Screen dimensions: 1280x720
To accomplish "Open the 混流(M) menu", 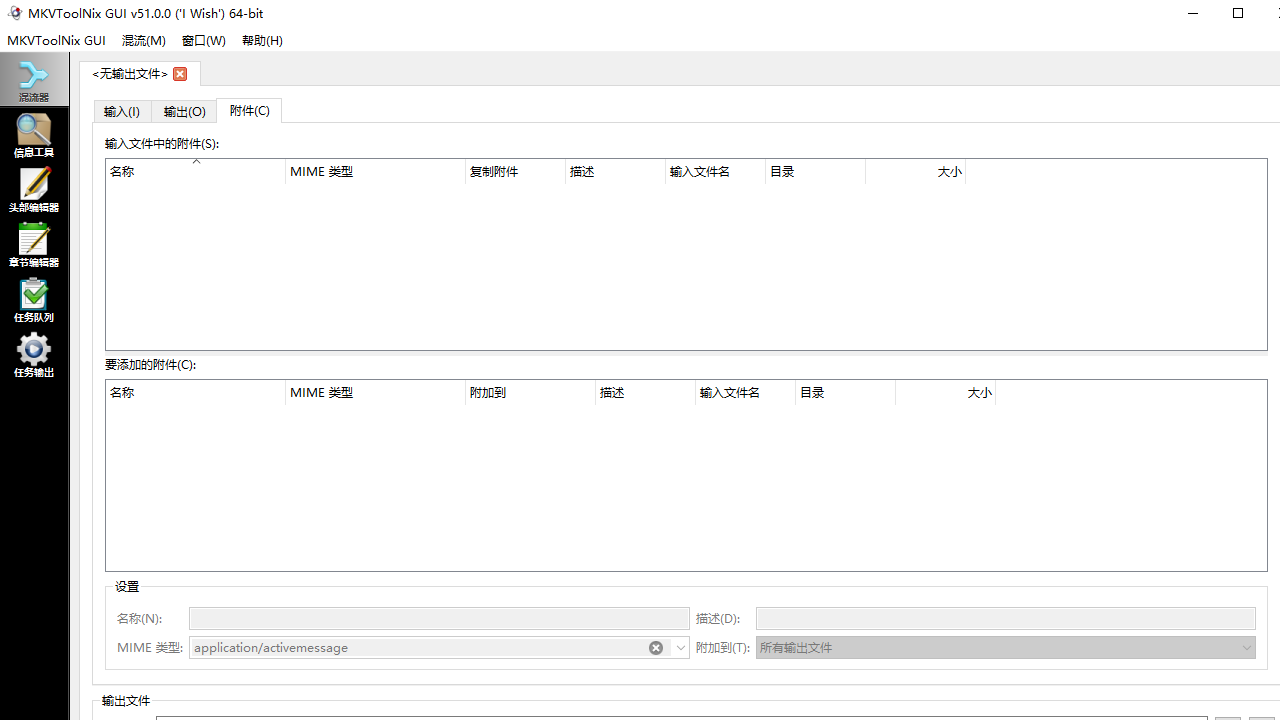I will point(143,40).
